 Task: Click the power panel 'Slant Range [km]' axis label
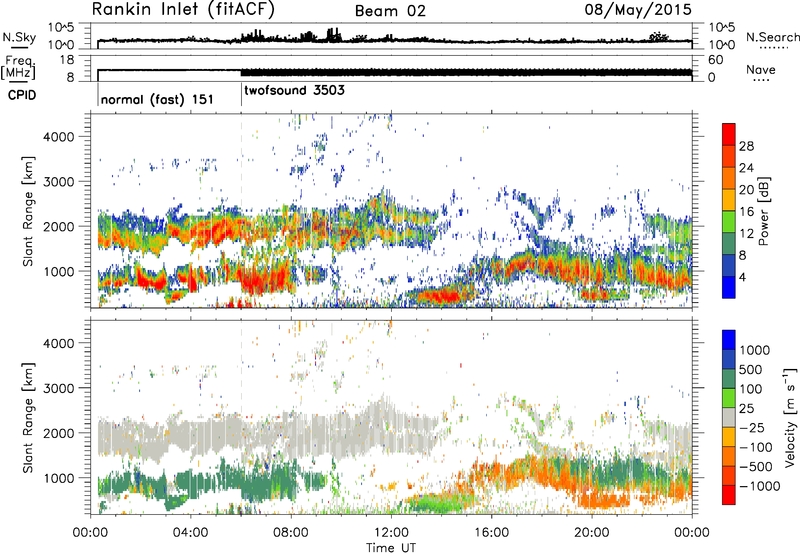[x=28, y=211]
